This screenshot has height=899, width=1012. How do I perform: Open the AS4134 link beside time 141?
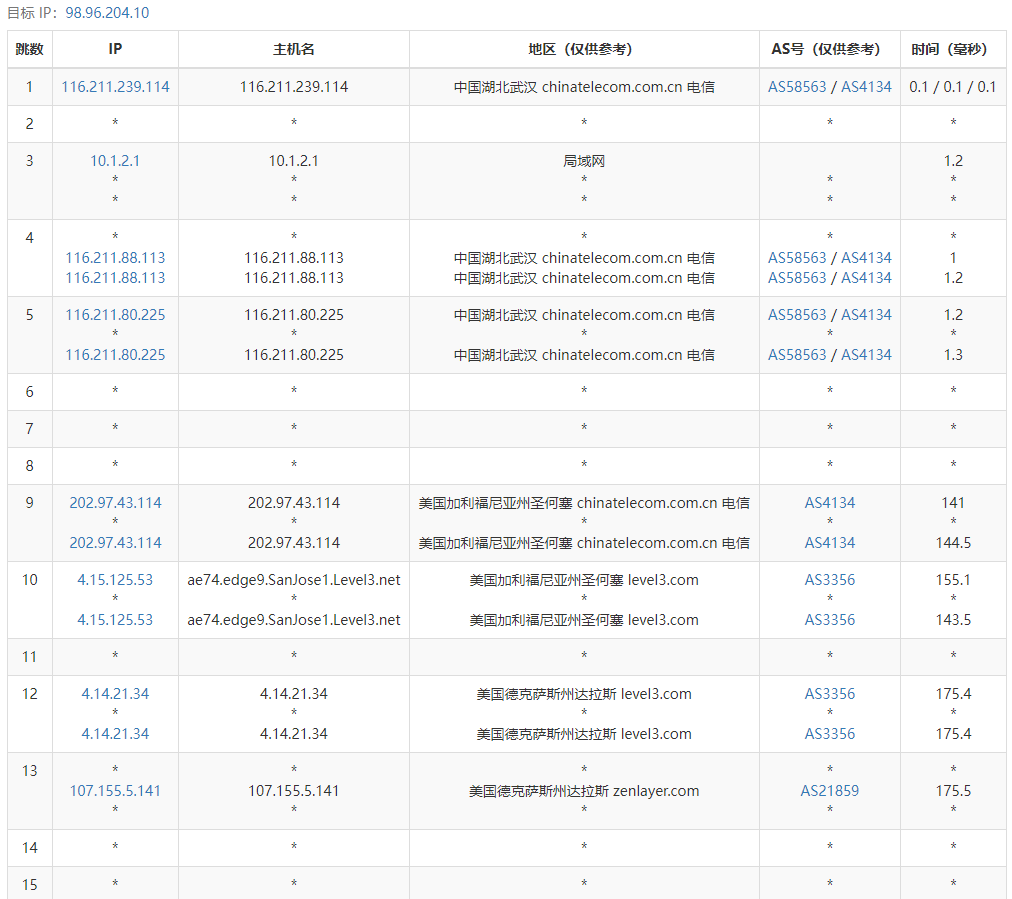point(830,503)
